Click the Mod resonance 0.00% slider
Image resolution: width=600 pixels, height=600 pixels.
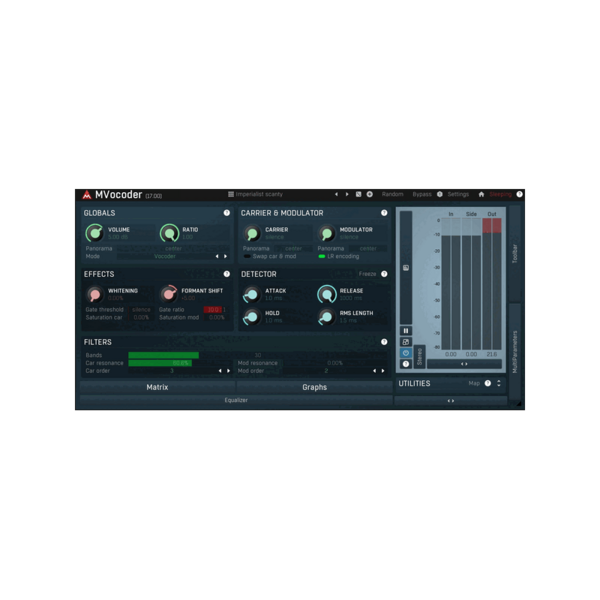[335, 363]
